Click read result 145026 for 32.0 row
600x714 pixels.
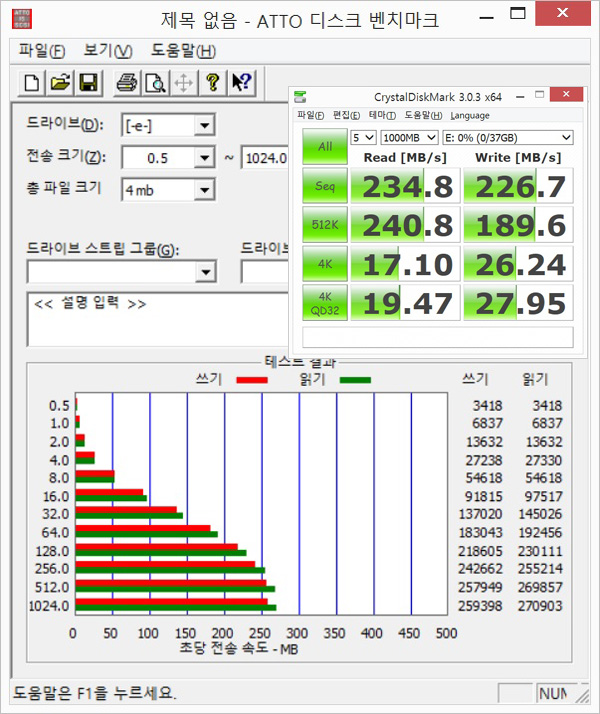coord(540,514)
